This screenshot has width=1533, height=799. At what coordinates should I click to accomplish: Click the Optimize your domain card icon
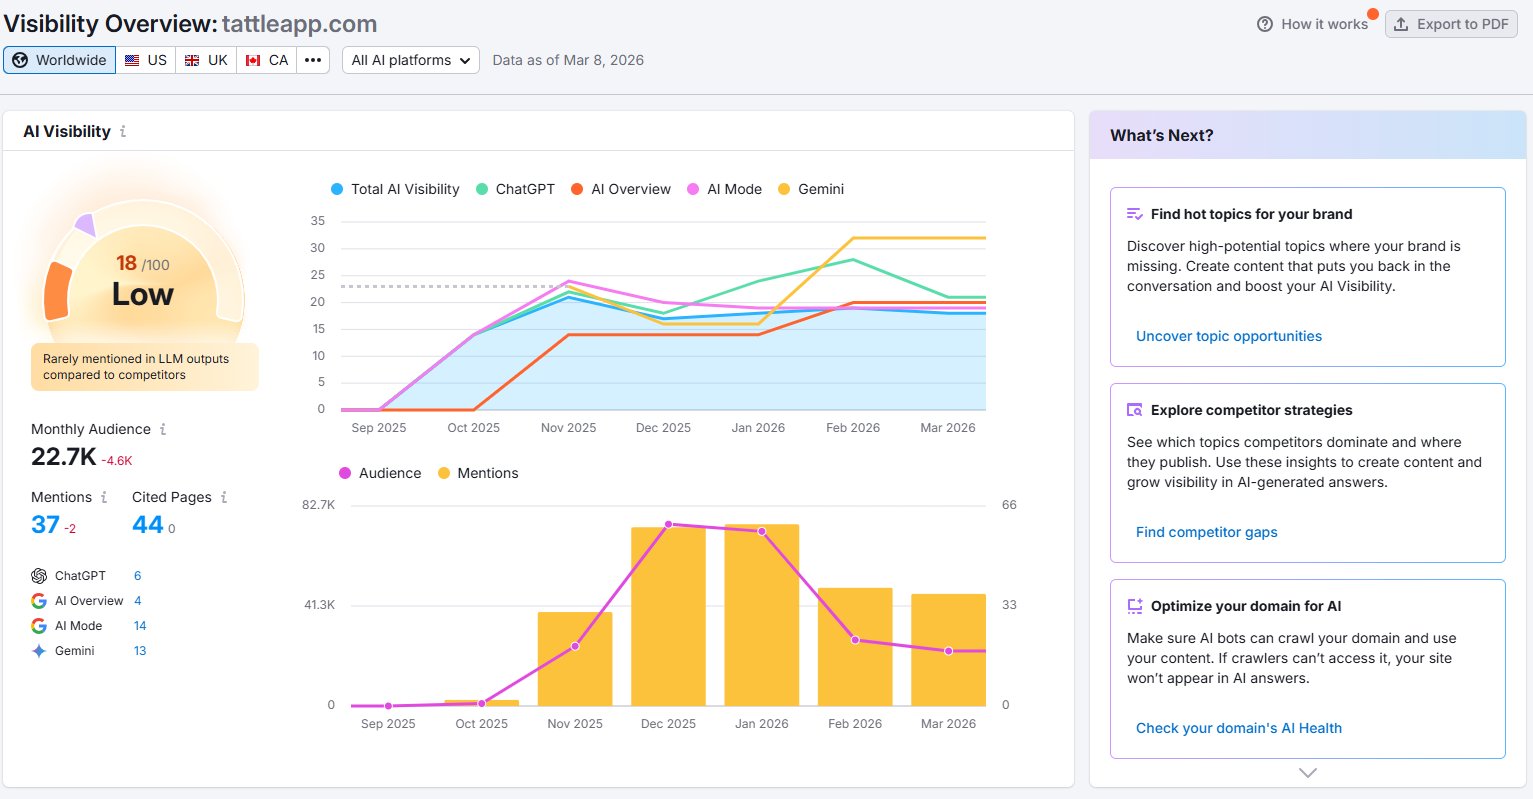[x=1134, y=606]
